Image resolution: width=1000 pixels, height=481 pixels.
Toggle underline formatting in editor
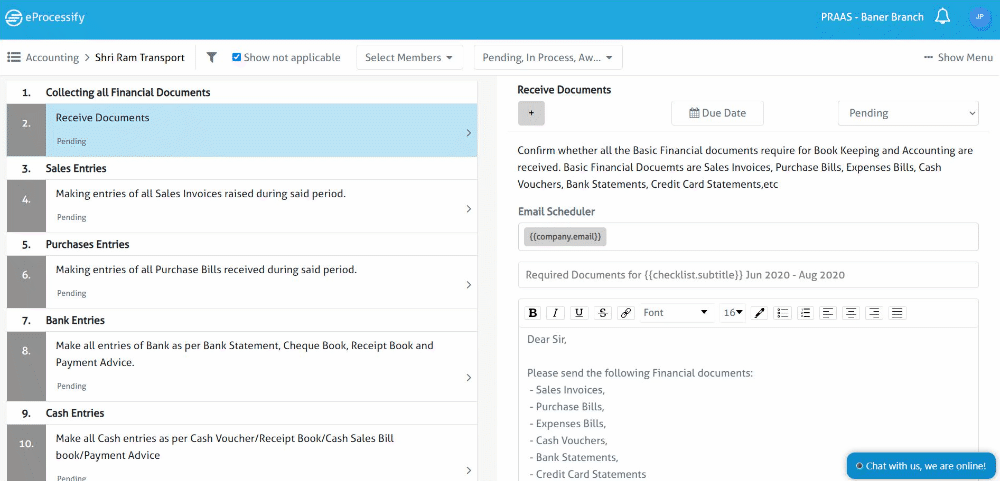click(x=579, y=313)
